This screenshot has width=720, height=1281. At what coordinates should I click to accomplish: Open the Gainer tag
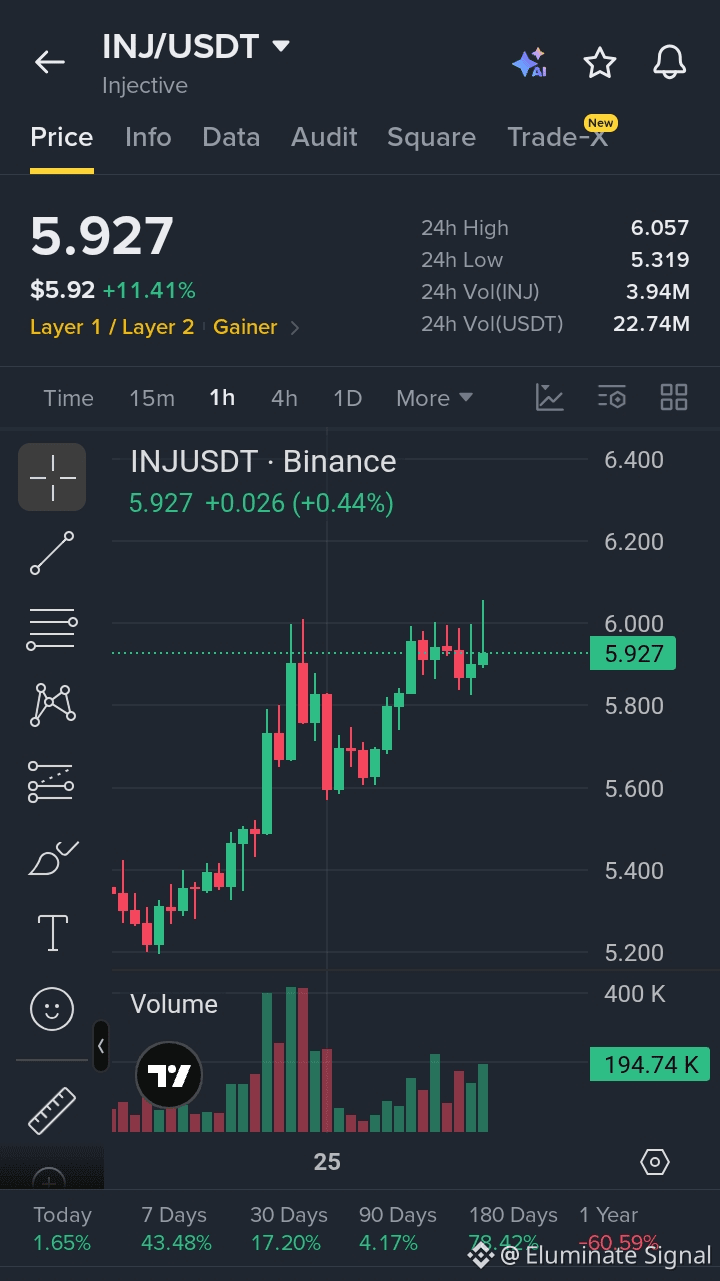(245, 327)
